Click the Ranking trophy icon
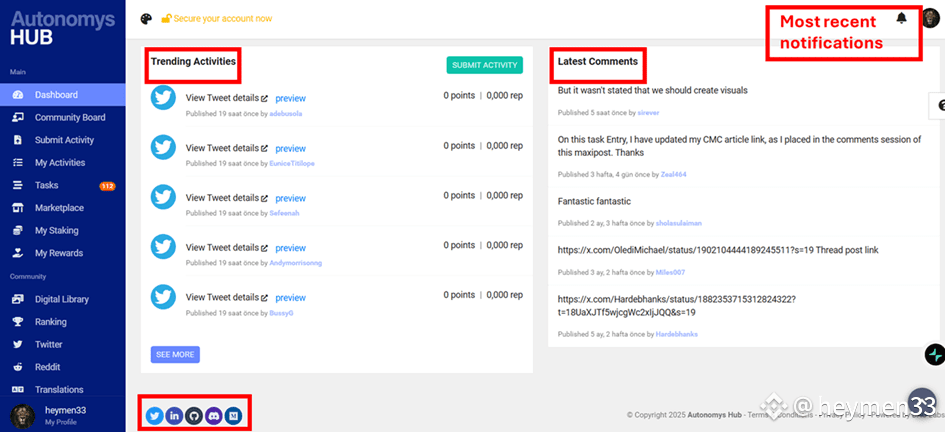The height and width of the screenshot is (432, 945). (x=17, y=322)
